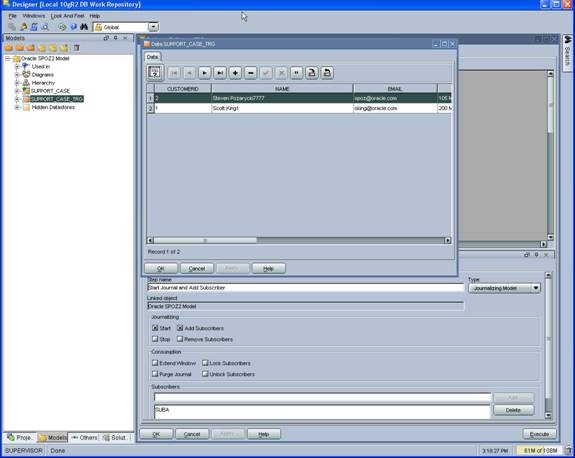Click the checkmark post changes button
This screenshot has height=458, width=575.
(266, 73)
